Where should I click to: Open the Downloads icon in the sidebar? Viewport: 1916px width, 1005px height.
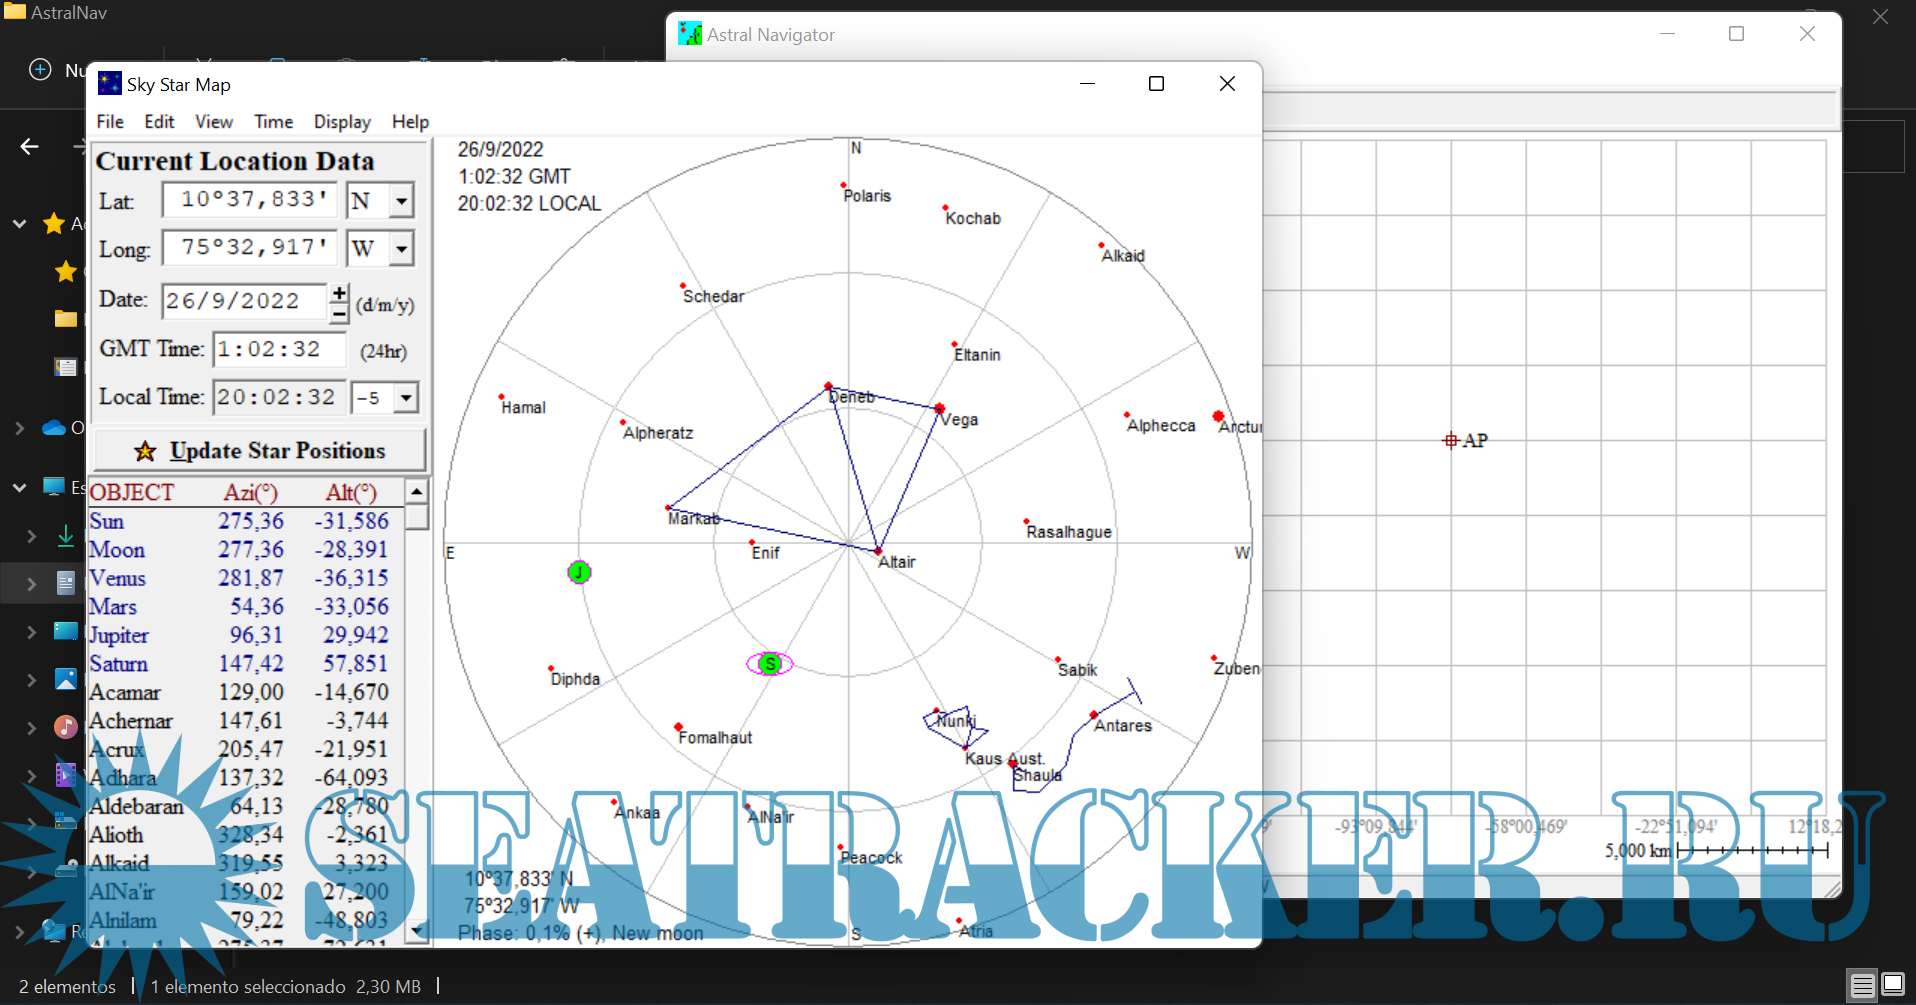(x=66, y=536)
